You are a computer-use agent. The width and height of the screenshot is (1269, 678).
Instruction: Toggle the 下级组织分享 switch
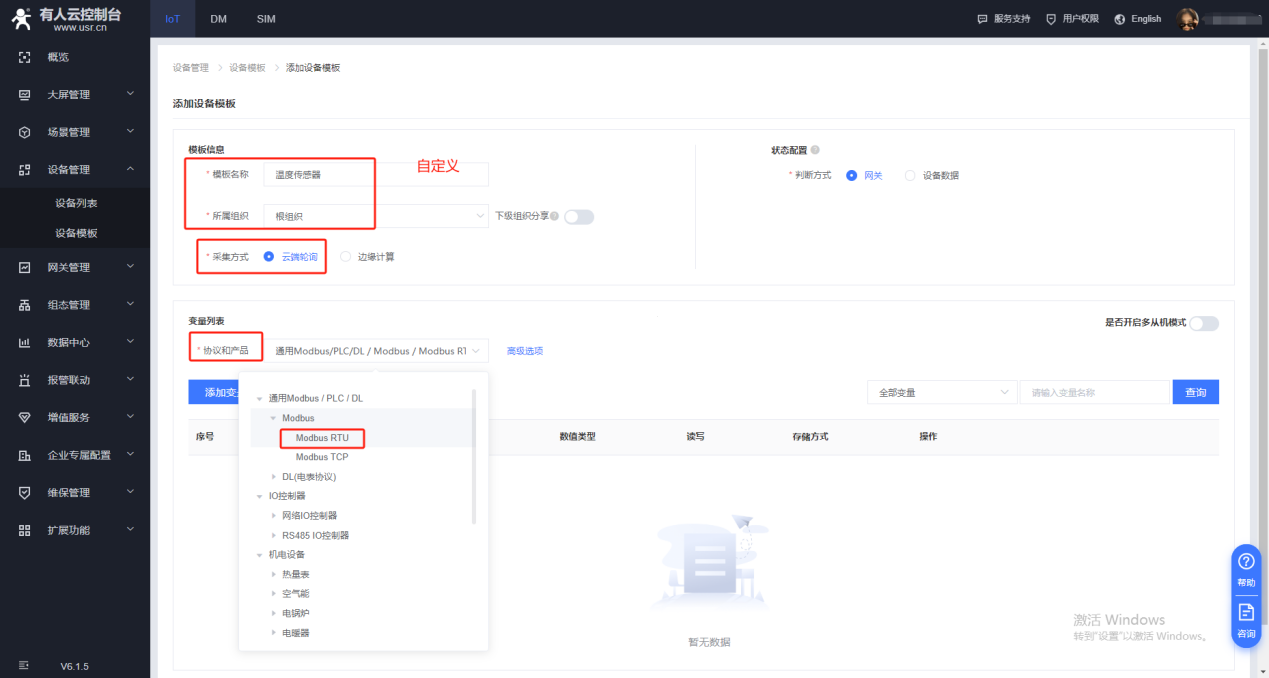[578, 216]
